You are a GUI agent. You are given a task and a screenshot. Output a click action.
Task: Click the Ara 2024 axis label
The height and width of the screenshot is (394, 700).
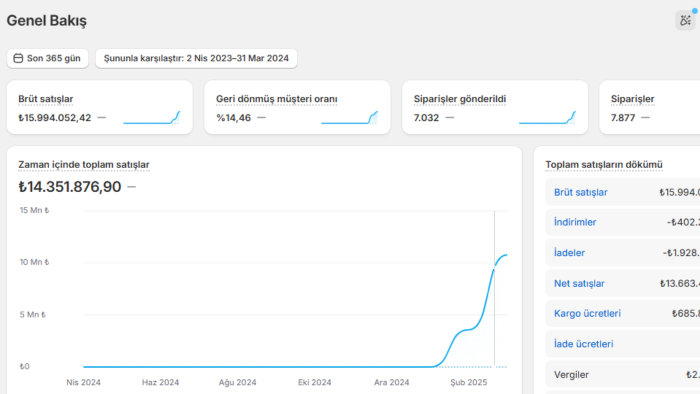(392, 382)
